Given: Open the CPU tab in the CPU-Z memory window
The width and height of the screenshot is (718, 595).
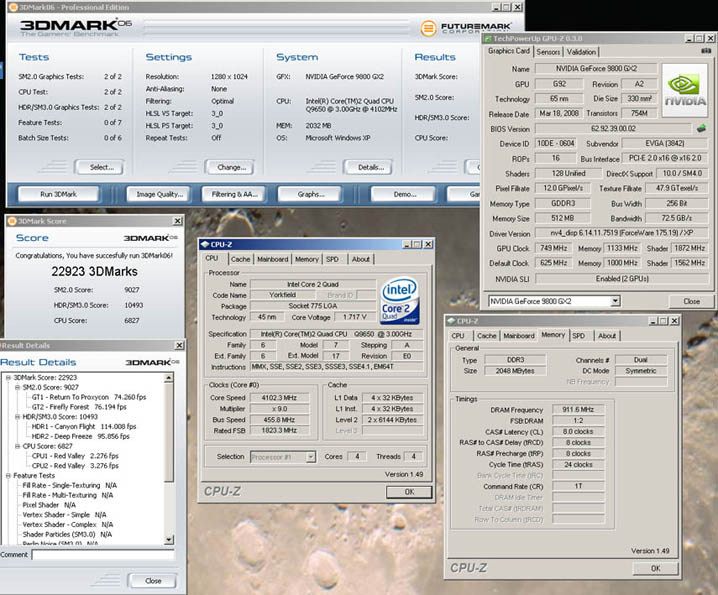Looking at the screenshot, I should coord(458,335).
